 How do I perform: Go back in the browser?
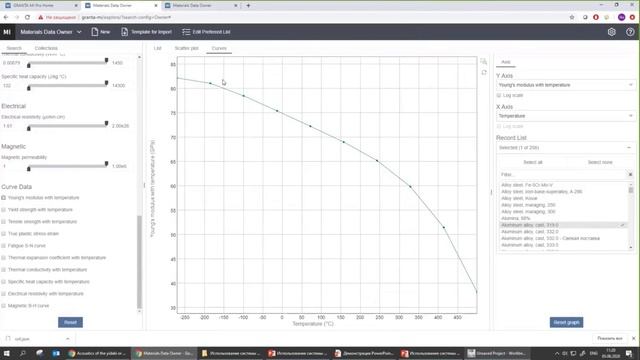tap(6, 17)
